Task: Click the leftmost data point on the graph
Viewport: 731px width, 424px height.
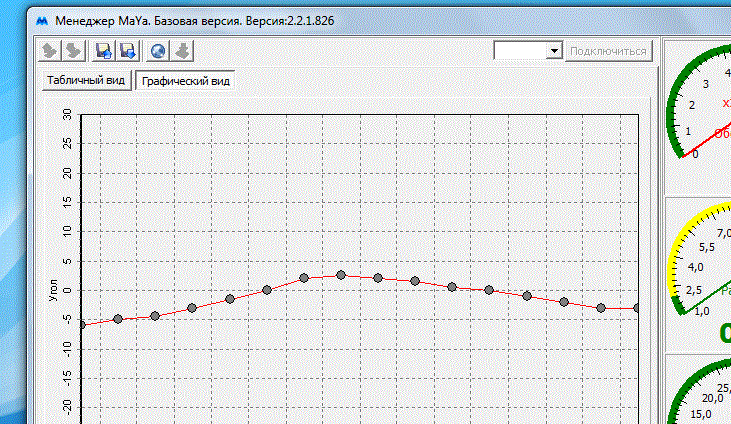Action: pyautogui.click(x=81, y=325)
